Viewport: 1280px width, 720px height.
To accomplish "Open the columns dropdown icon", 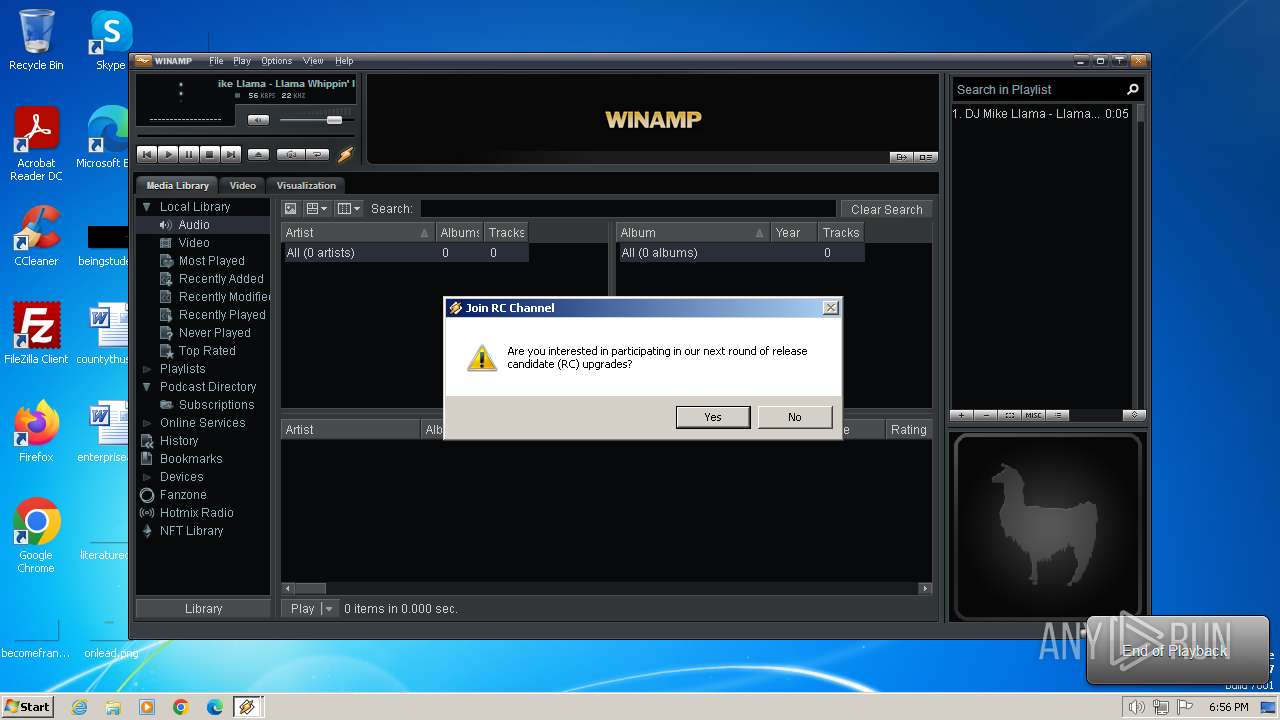I will (x=348, y=209).
